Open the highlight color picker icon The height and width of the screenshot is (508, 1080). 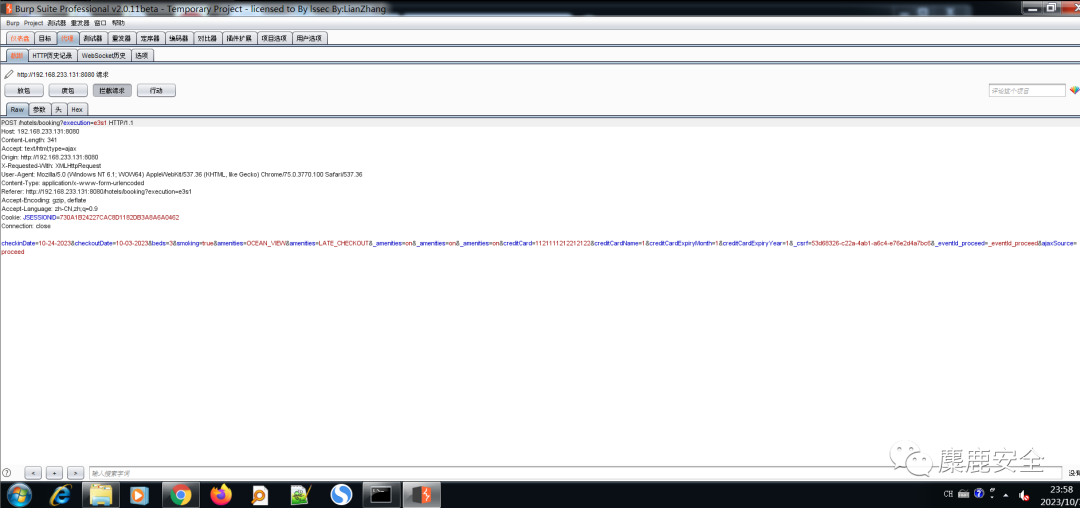1074,90
